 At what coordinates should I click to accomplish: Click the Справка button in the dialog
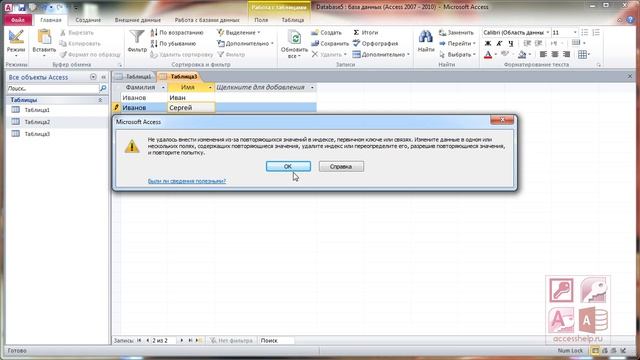pyautogui.click(x=341, y=167)
